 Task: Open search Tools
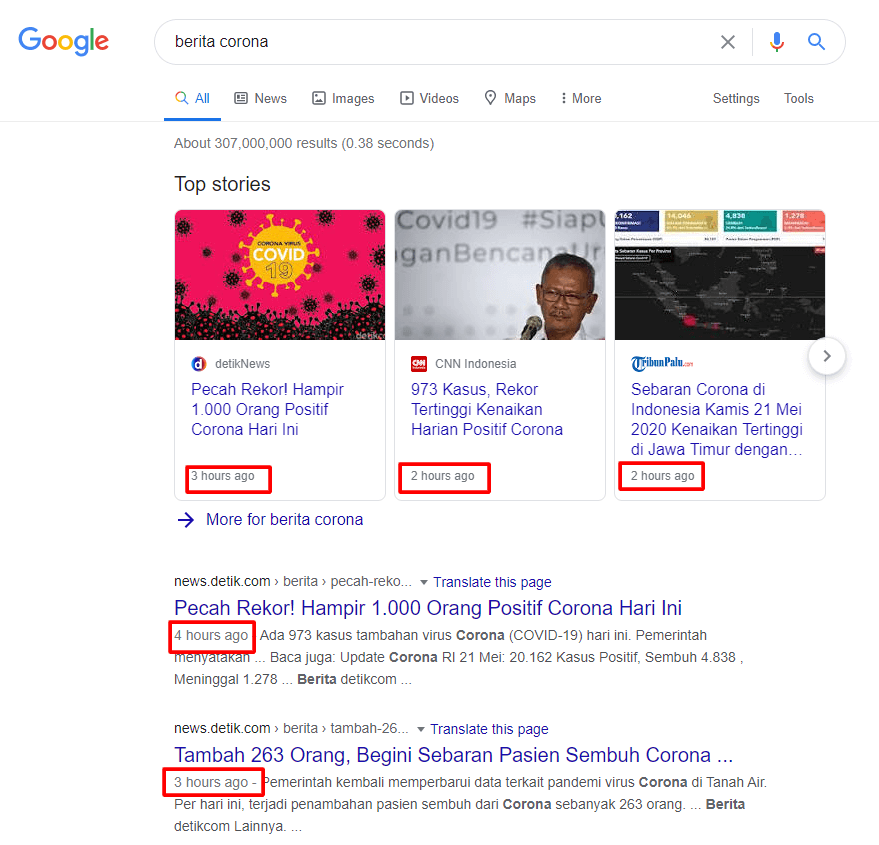coord(798,99)
